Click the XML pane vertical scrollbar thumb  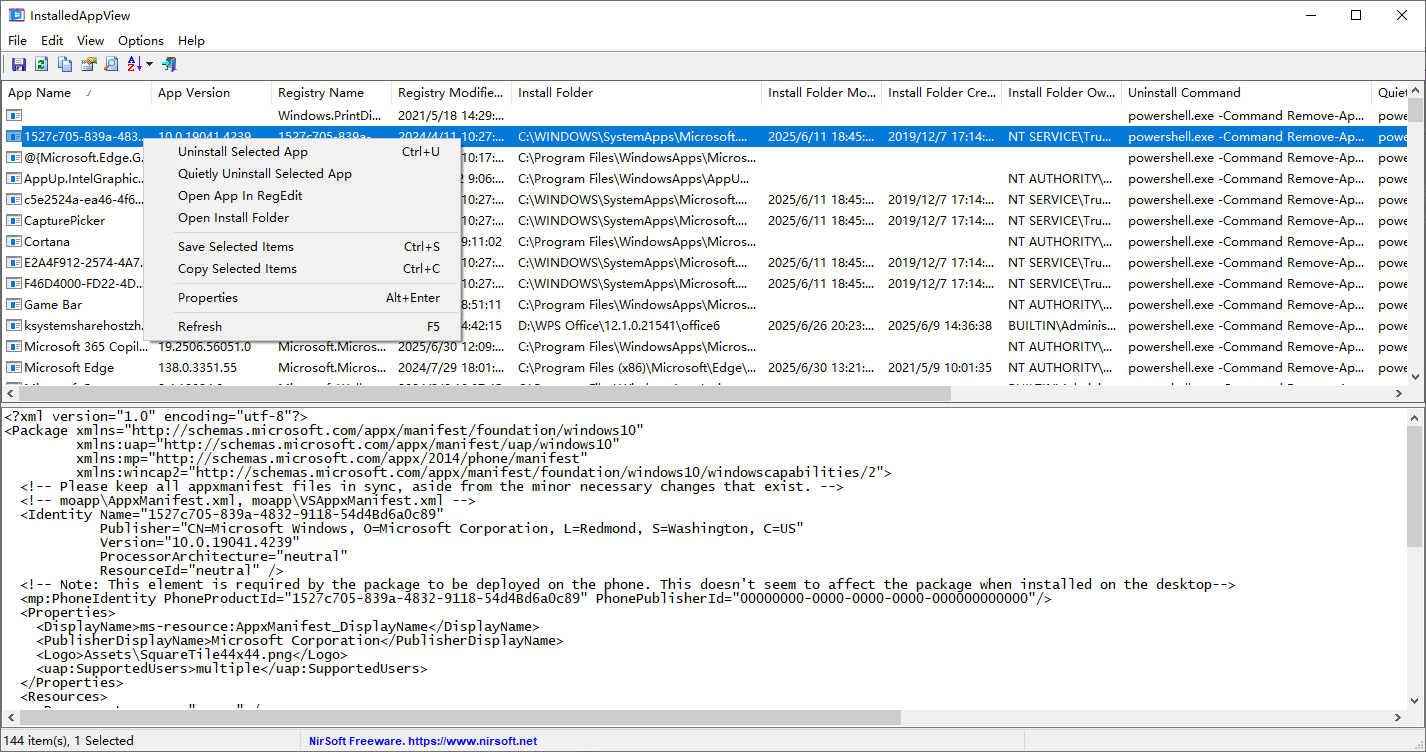[x=1415, y=485]
